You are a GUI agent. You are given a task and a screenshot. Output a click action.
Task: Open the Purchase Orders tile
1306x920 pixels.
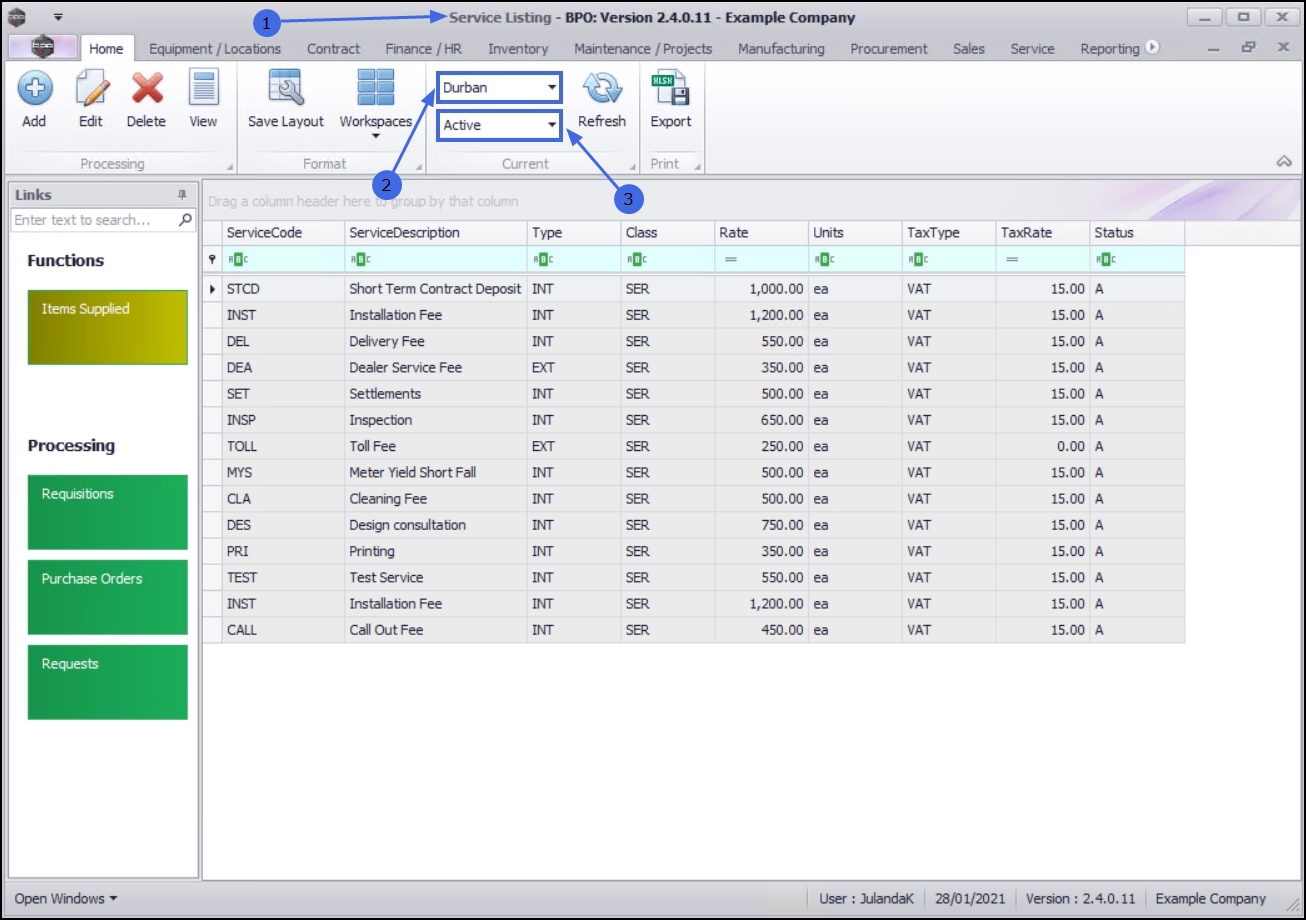(108, 597)
